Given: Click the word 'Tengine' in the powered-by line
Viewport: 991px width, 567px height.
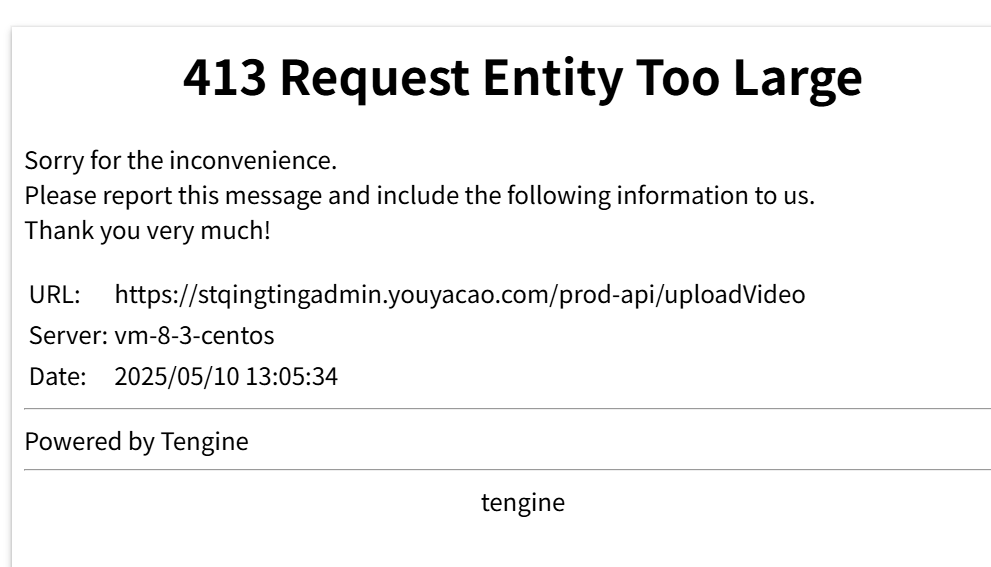Looking at the screenshot, I should 204,441.
